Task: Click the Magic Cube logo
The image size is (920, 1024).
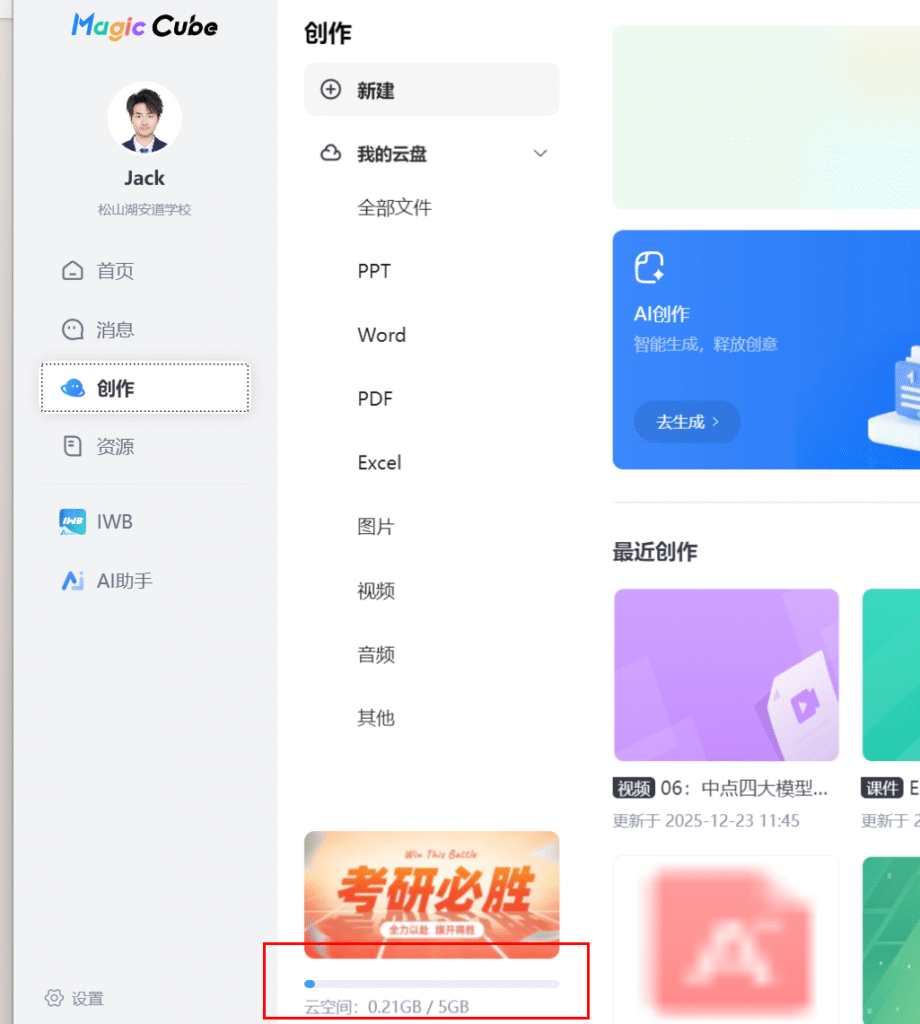Action: tap(144, 26)
